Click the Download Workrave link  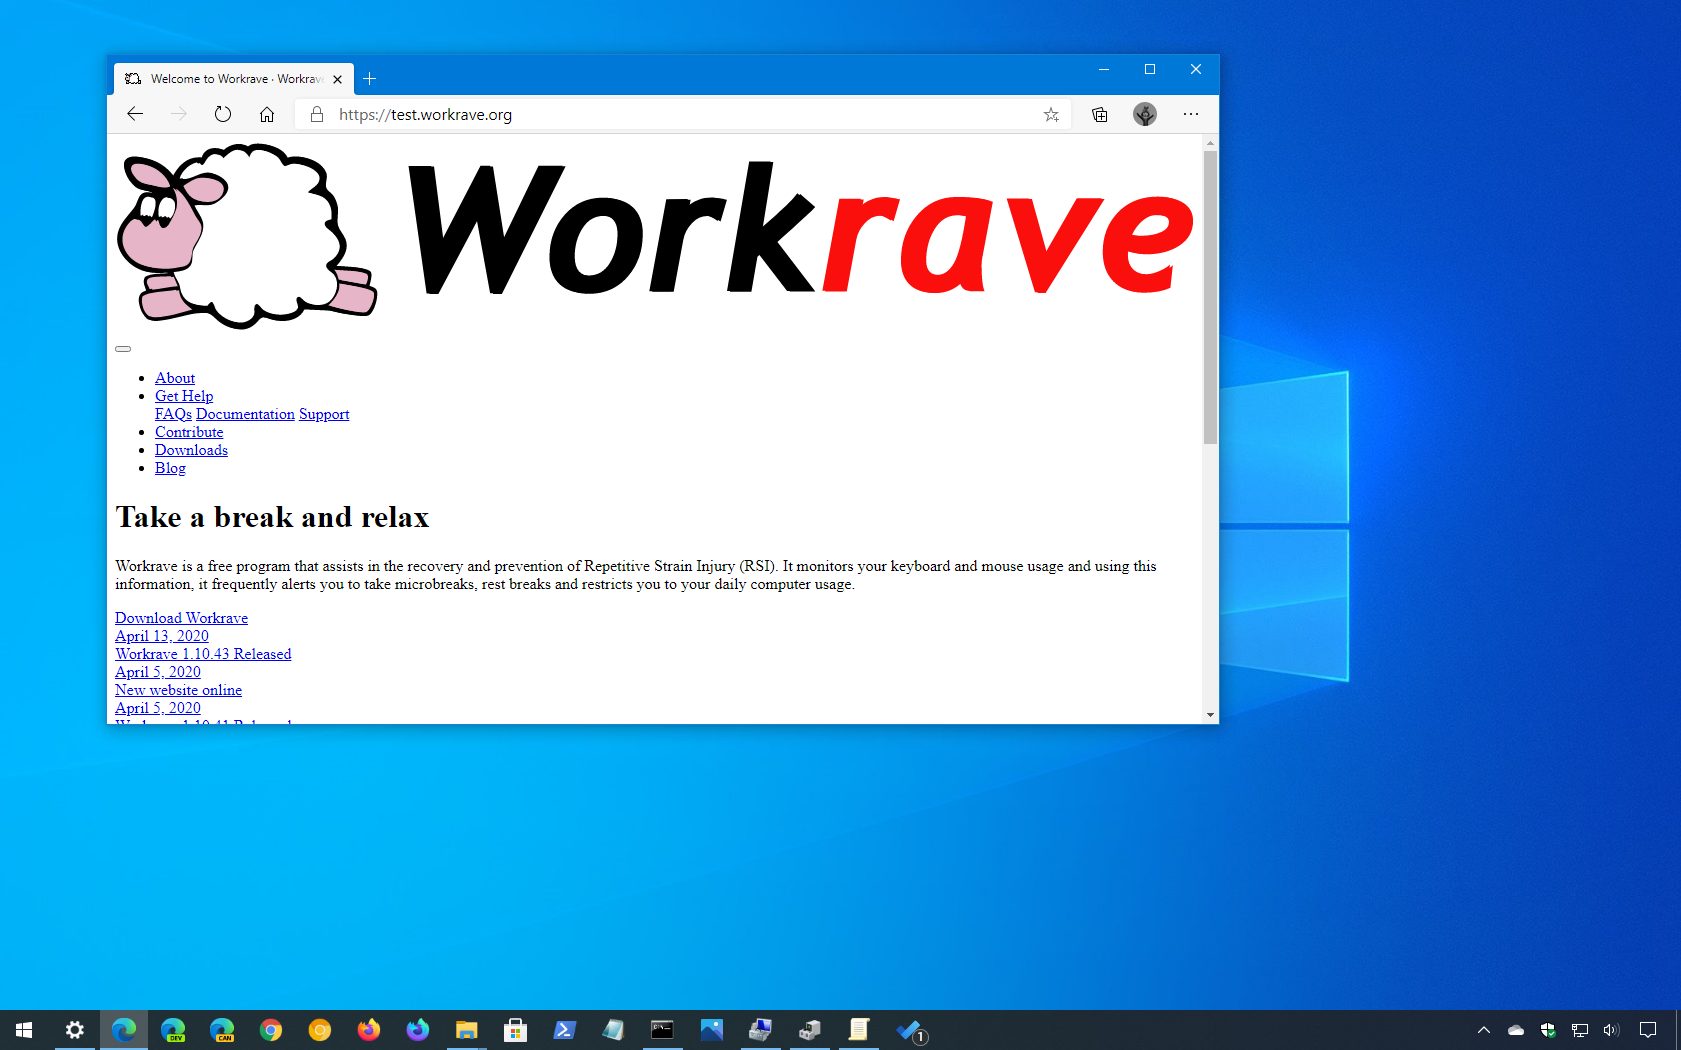(x=181, y=617)
